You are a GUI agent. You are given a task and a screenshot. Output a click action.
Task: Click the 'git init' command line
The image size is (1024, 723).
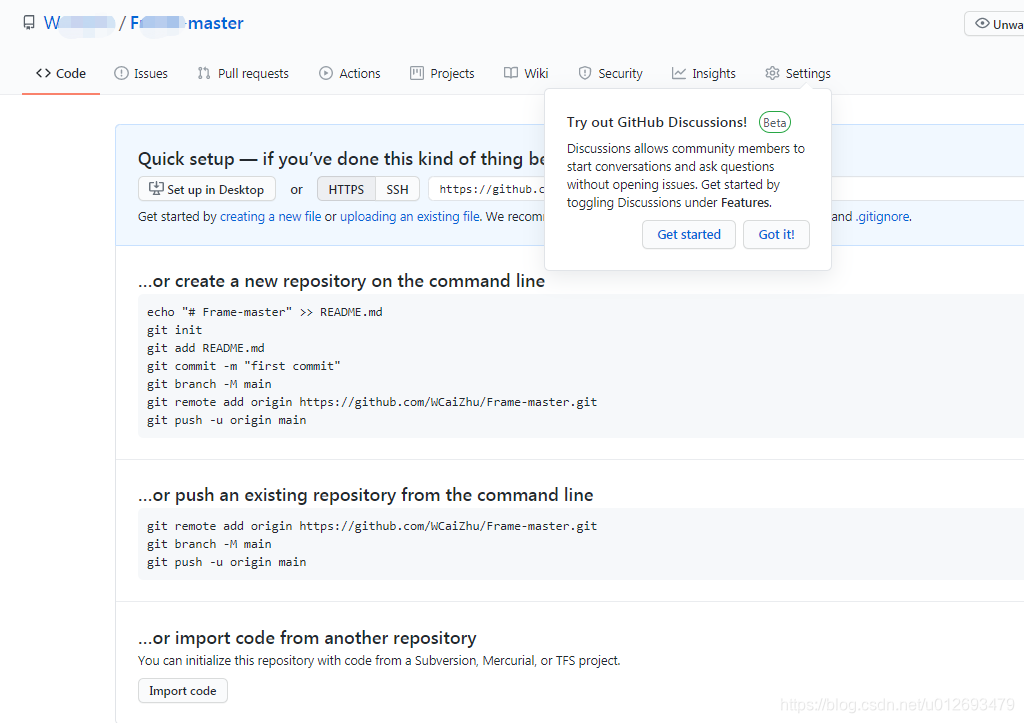[174, 330]
